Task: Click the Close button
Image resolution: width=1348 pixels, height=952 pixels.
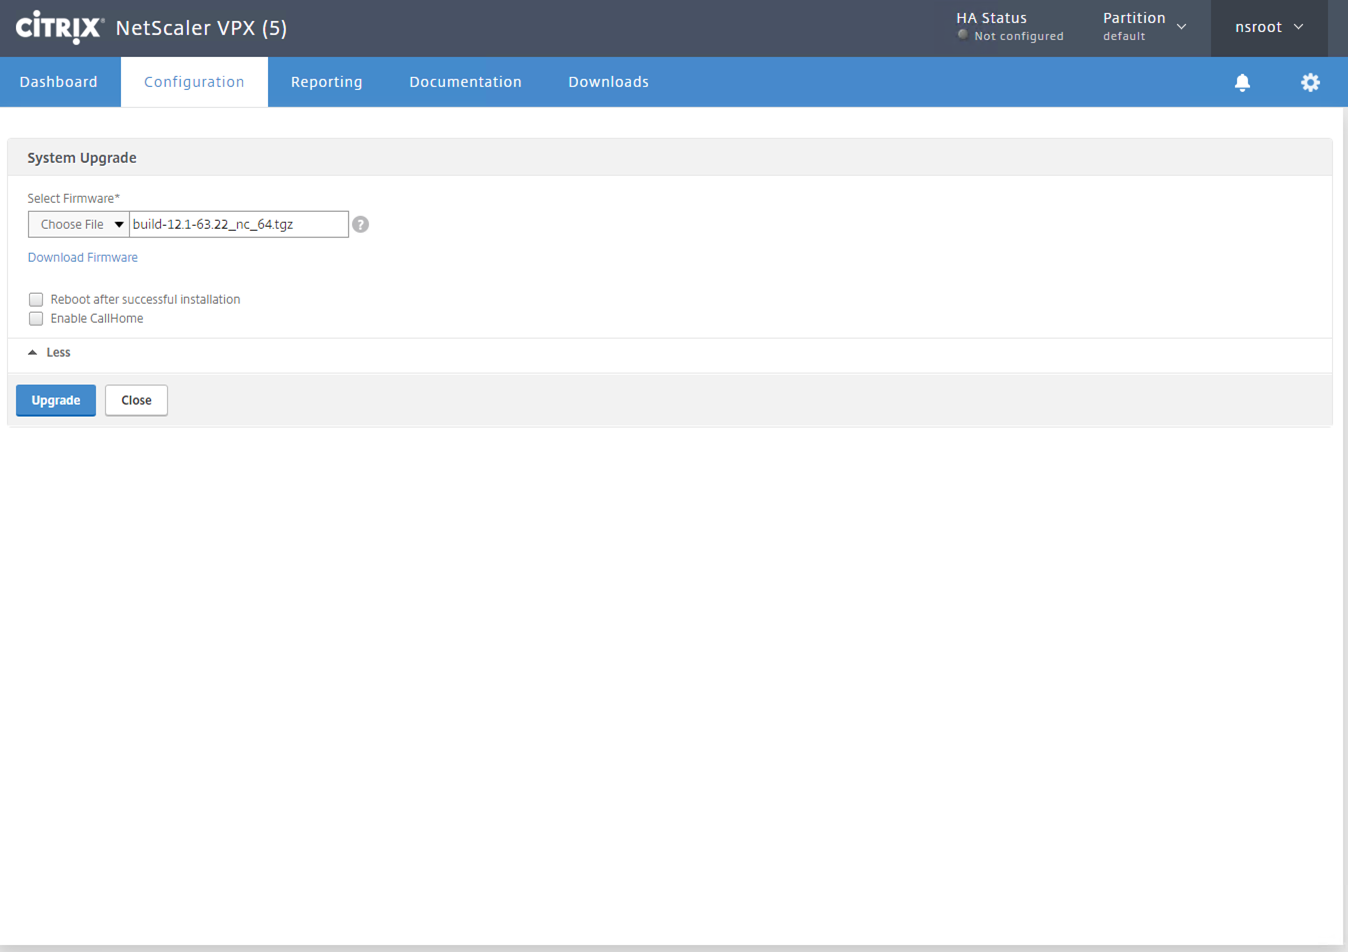Action: [x=136, y=400]
